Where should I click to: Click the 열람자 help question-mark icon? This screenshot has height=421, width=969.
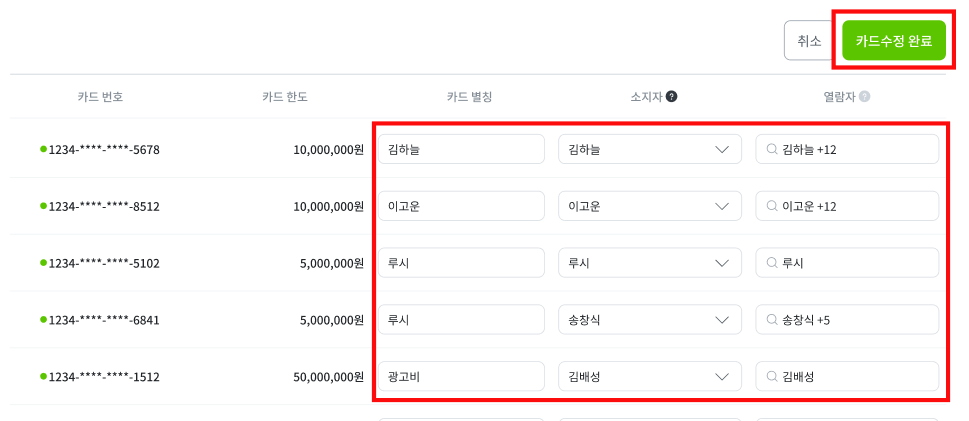864,97
